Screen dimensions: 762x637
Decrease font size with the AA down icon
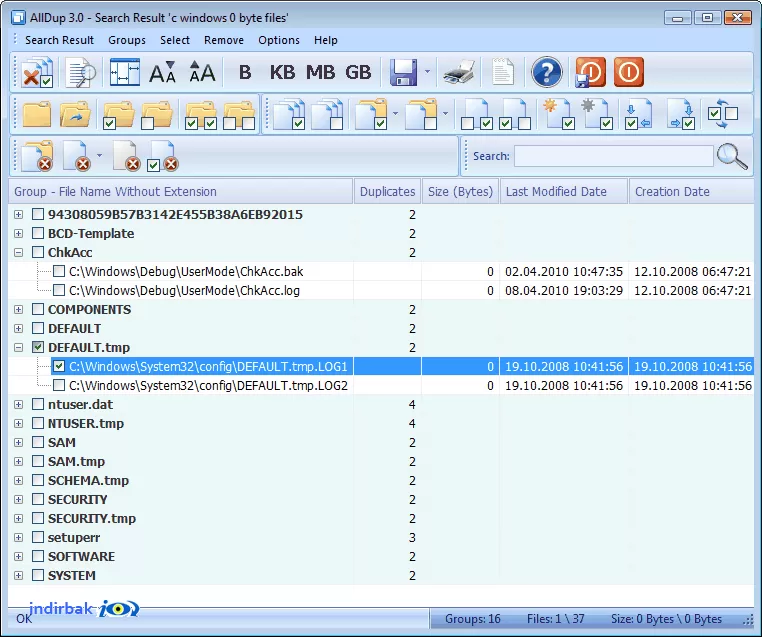[x=162, y=72]
